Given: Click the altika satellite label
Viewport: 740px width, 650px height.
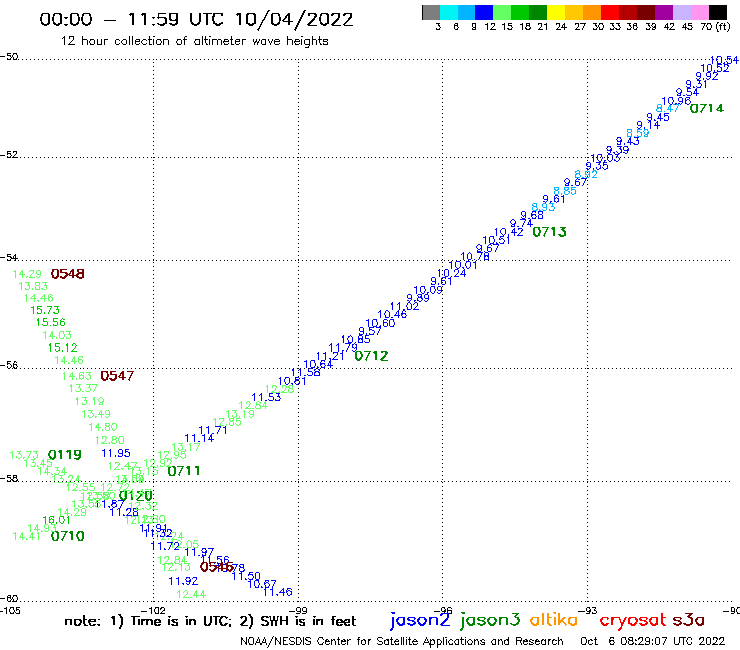Looking at the screenshot, I should [553, 620].
